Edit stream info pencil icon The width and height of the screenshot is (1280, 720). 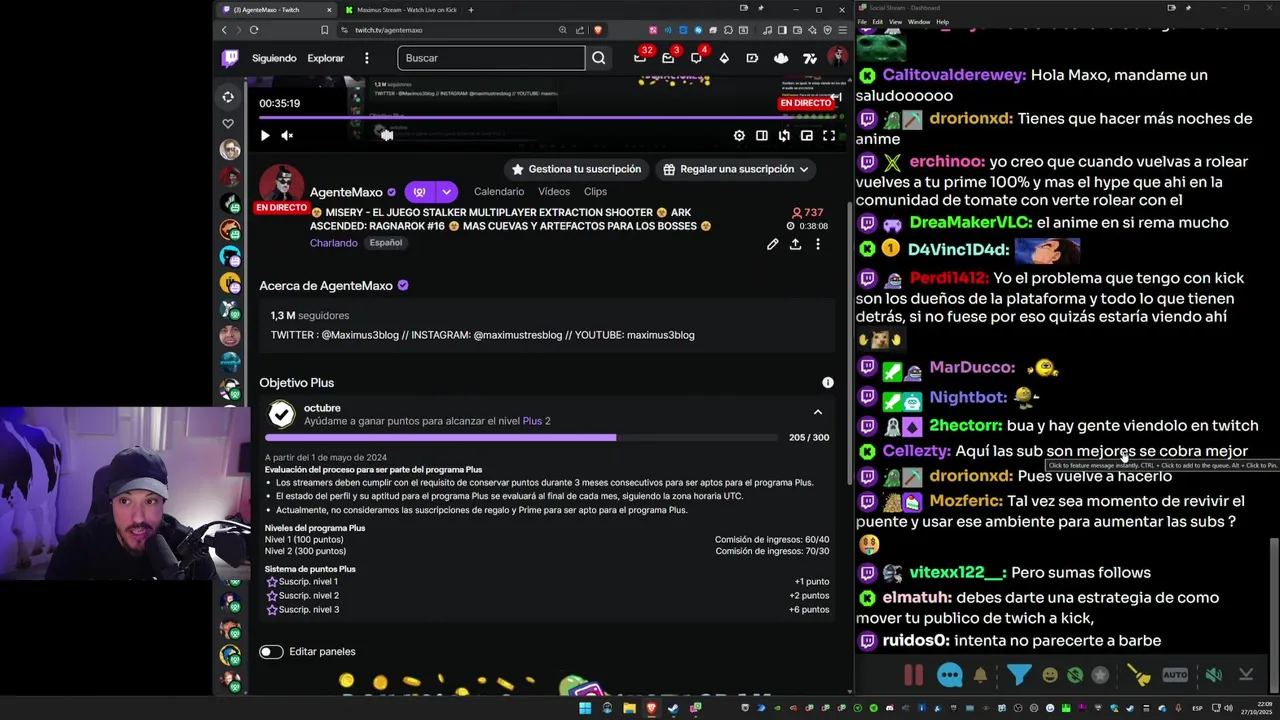773,244
